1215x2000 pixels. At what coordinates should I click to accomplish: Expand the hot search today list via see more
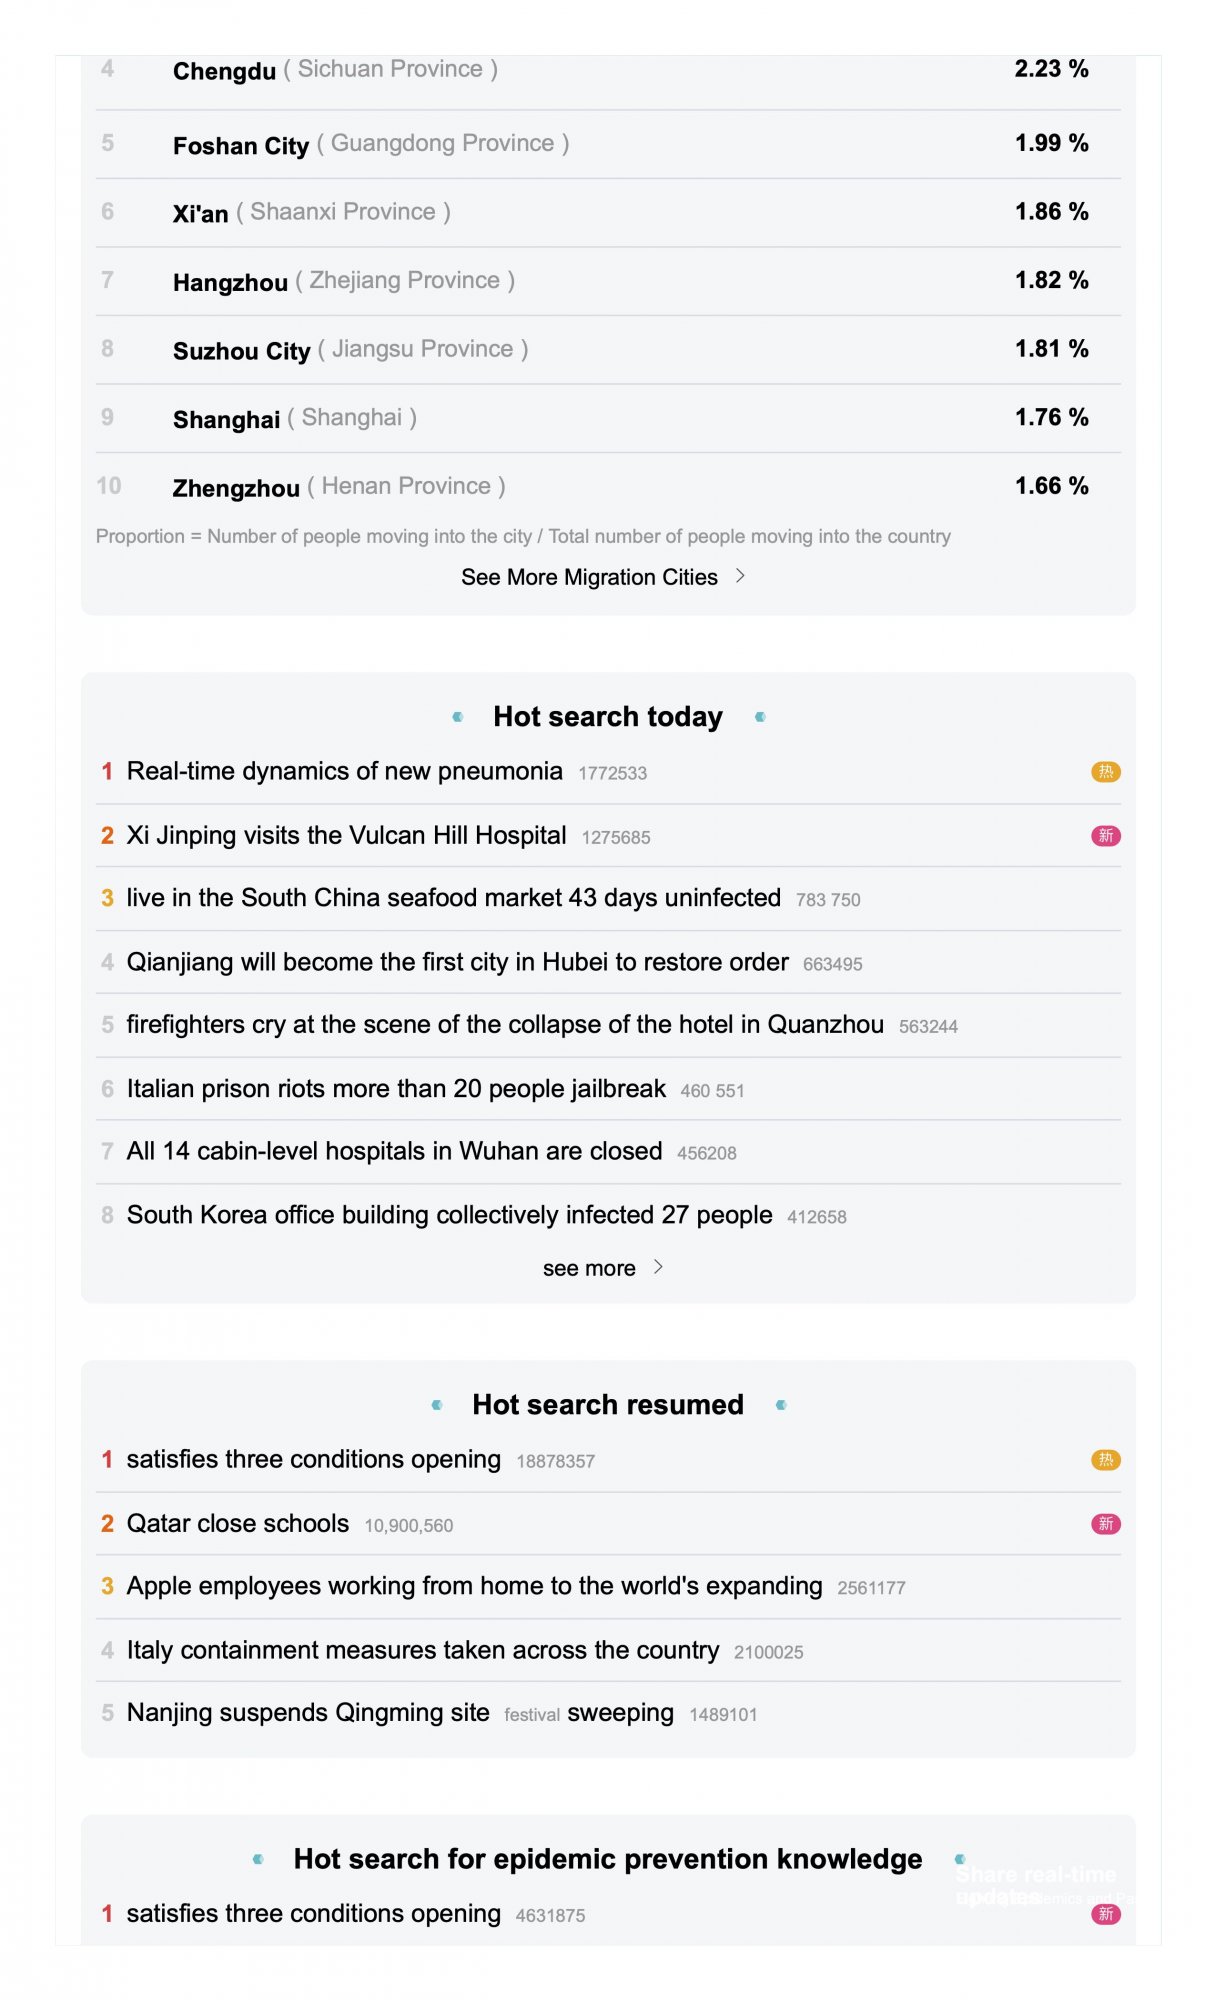[x=589, y=1268]
